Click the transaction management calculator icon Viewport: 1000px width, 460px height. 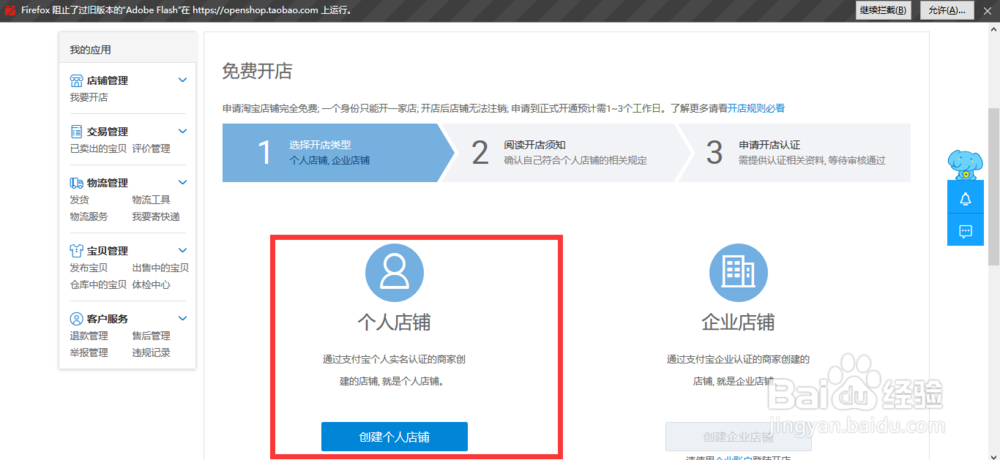pyautogui.click(x=77, y=131)
